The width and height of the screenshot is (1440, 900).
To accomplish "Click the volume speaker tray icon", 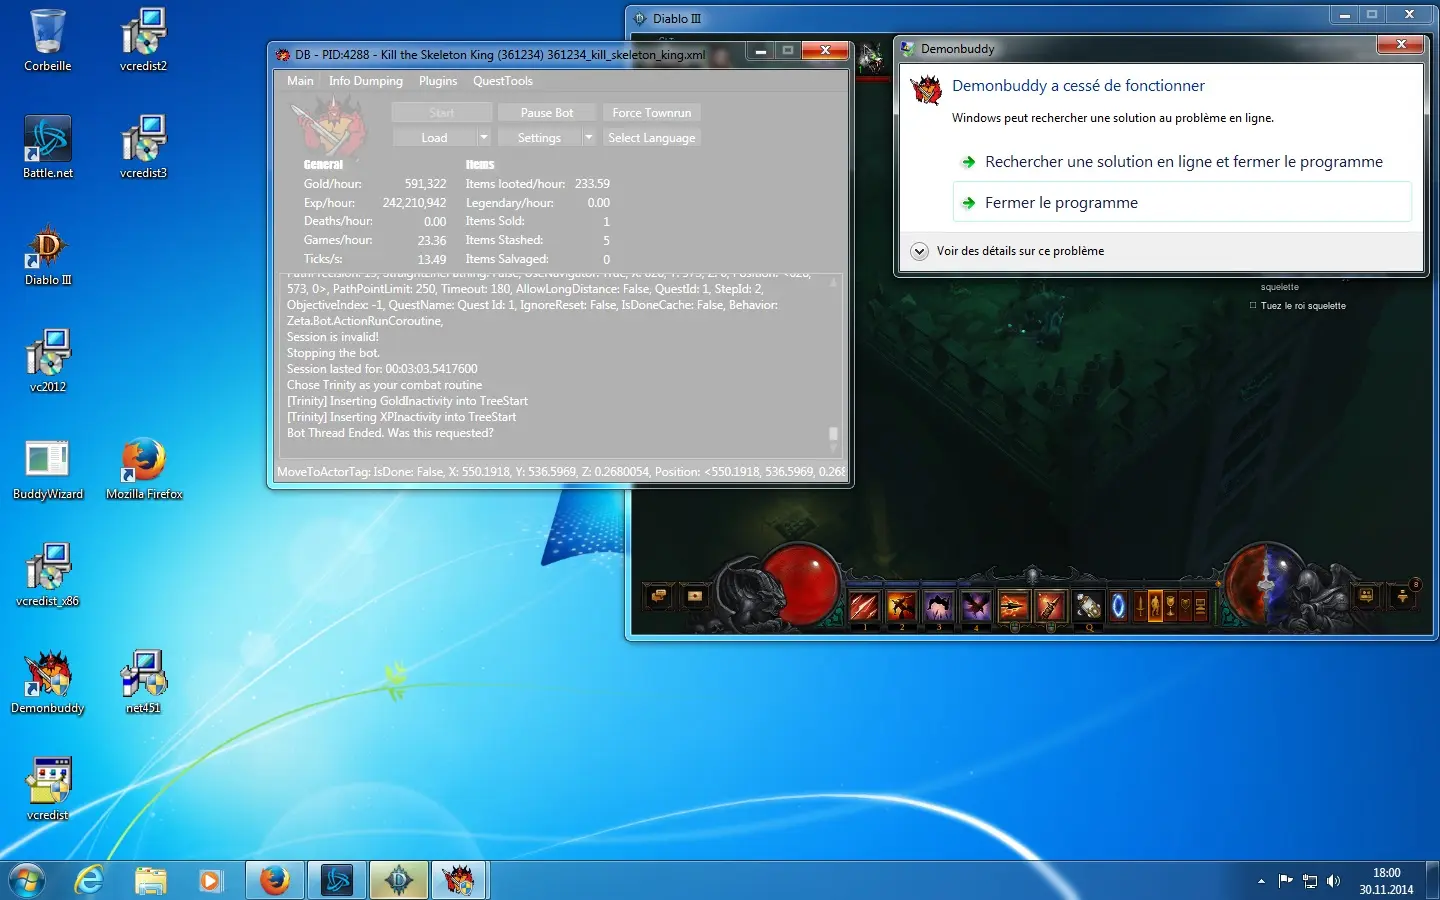I will 1333,881.
